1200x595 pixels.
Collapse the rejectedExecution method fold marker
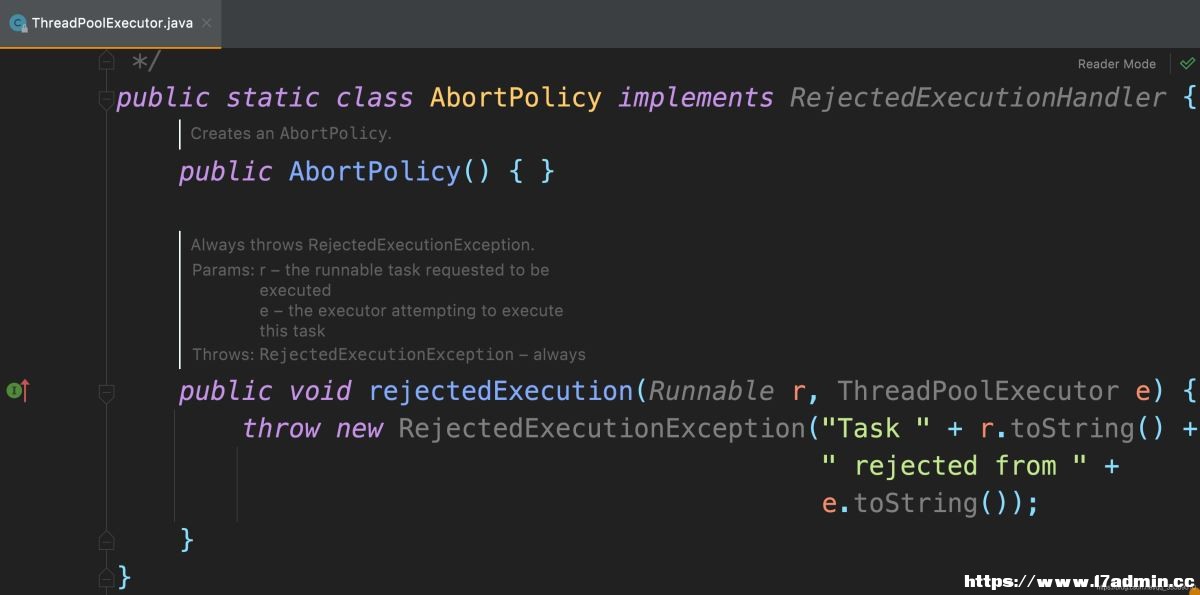(x=106, y=392)
